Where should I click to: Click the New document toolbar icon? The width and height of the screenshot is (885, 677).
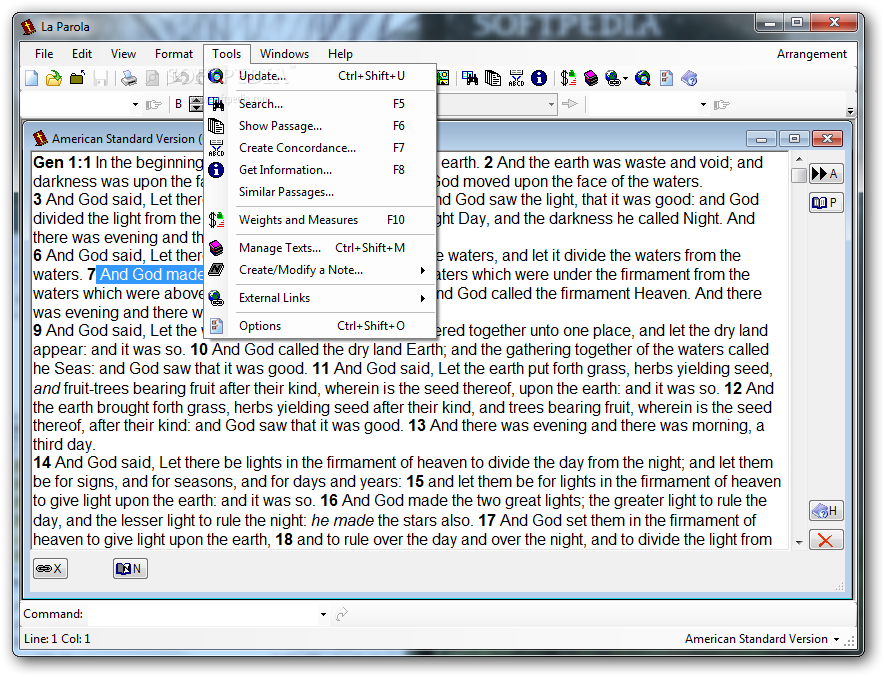point(32,78)
